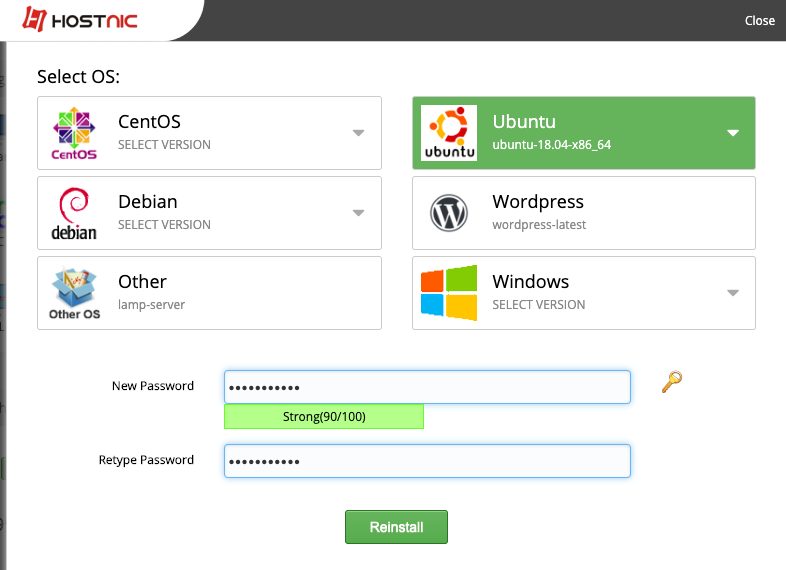Choose the Wordpress title
Screen dimensions: 786x570
click(x=538, y=202)
